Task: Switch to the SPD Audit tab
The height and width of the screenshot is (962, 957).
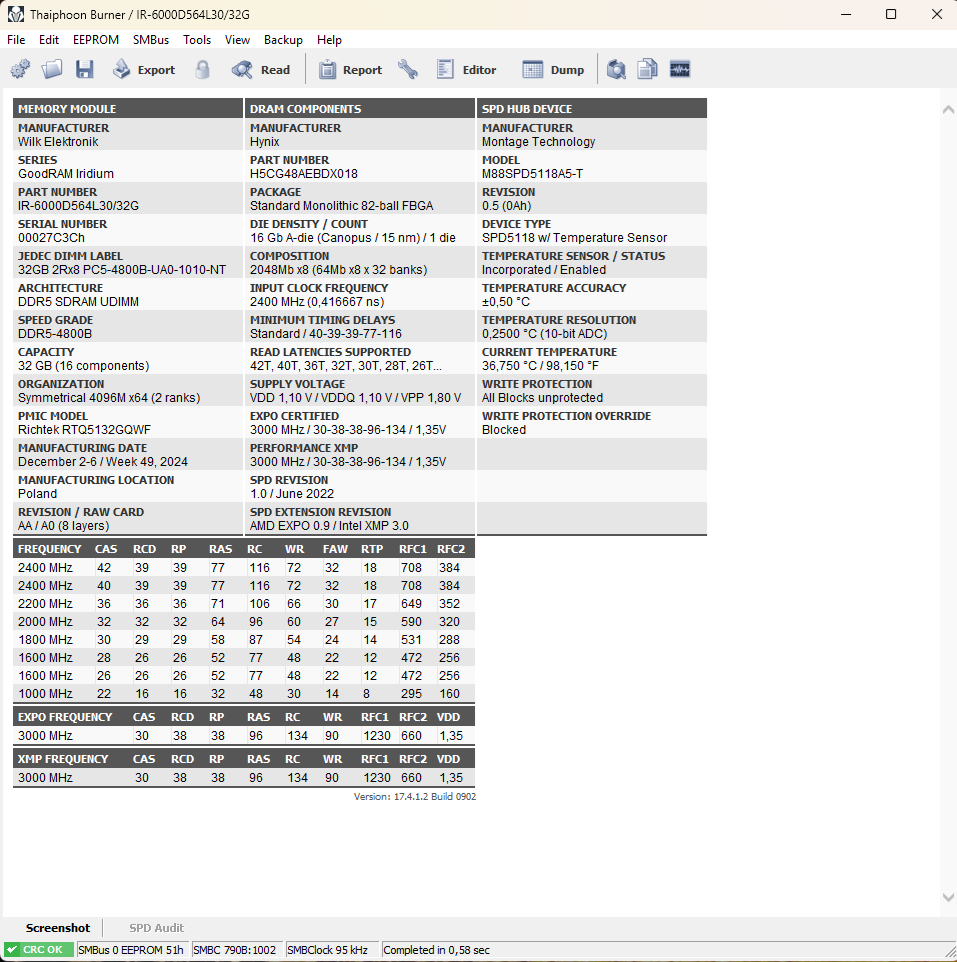Action: 156,928
